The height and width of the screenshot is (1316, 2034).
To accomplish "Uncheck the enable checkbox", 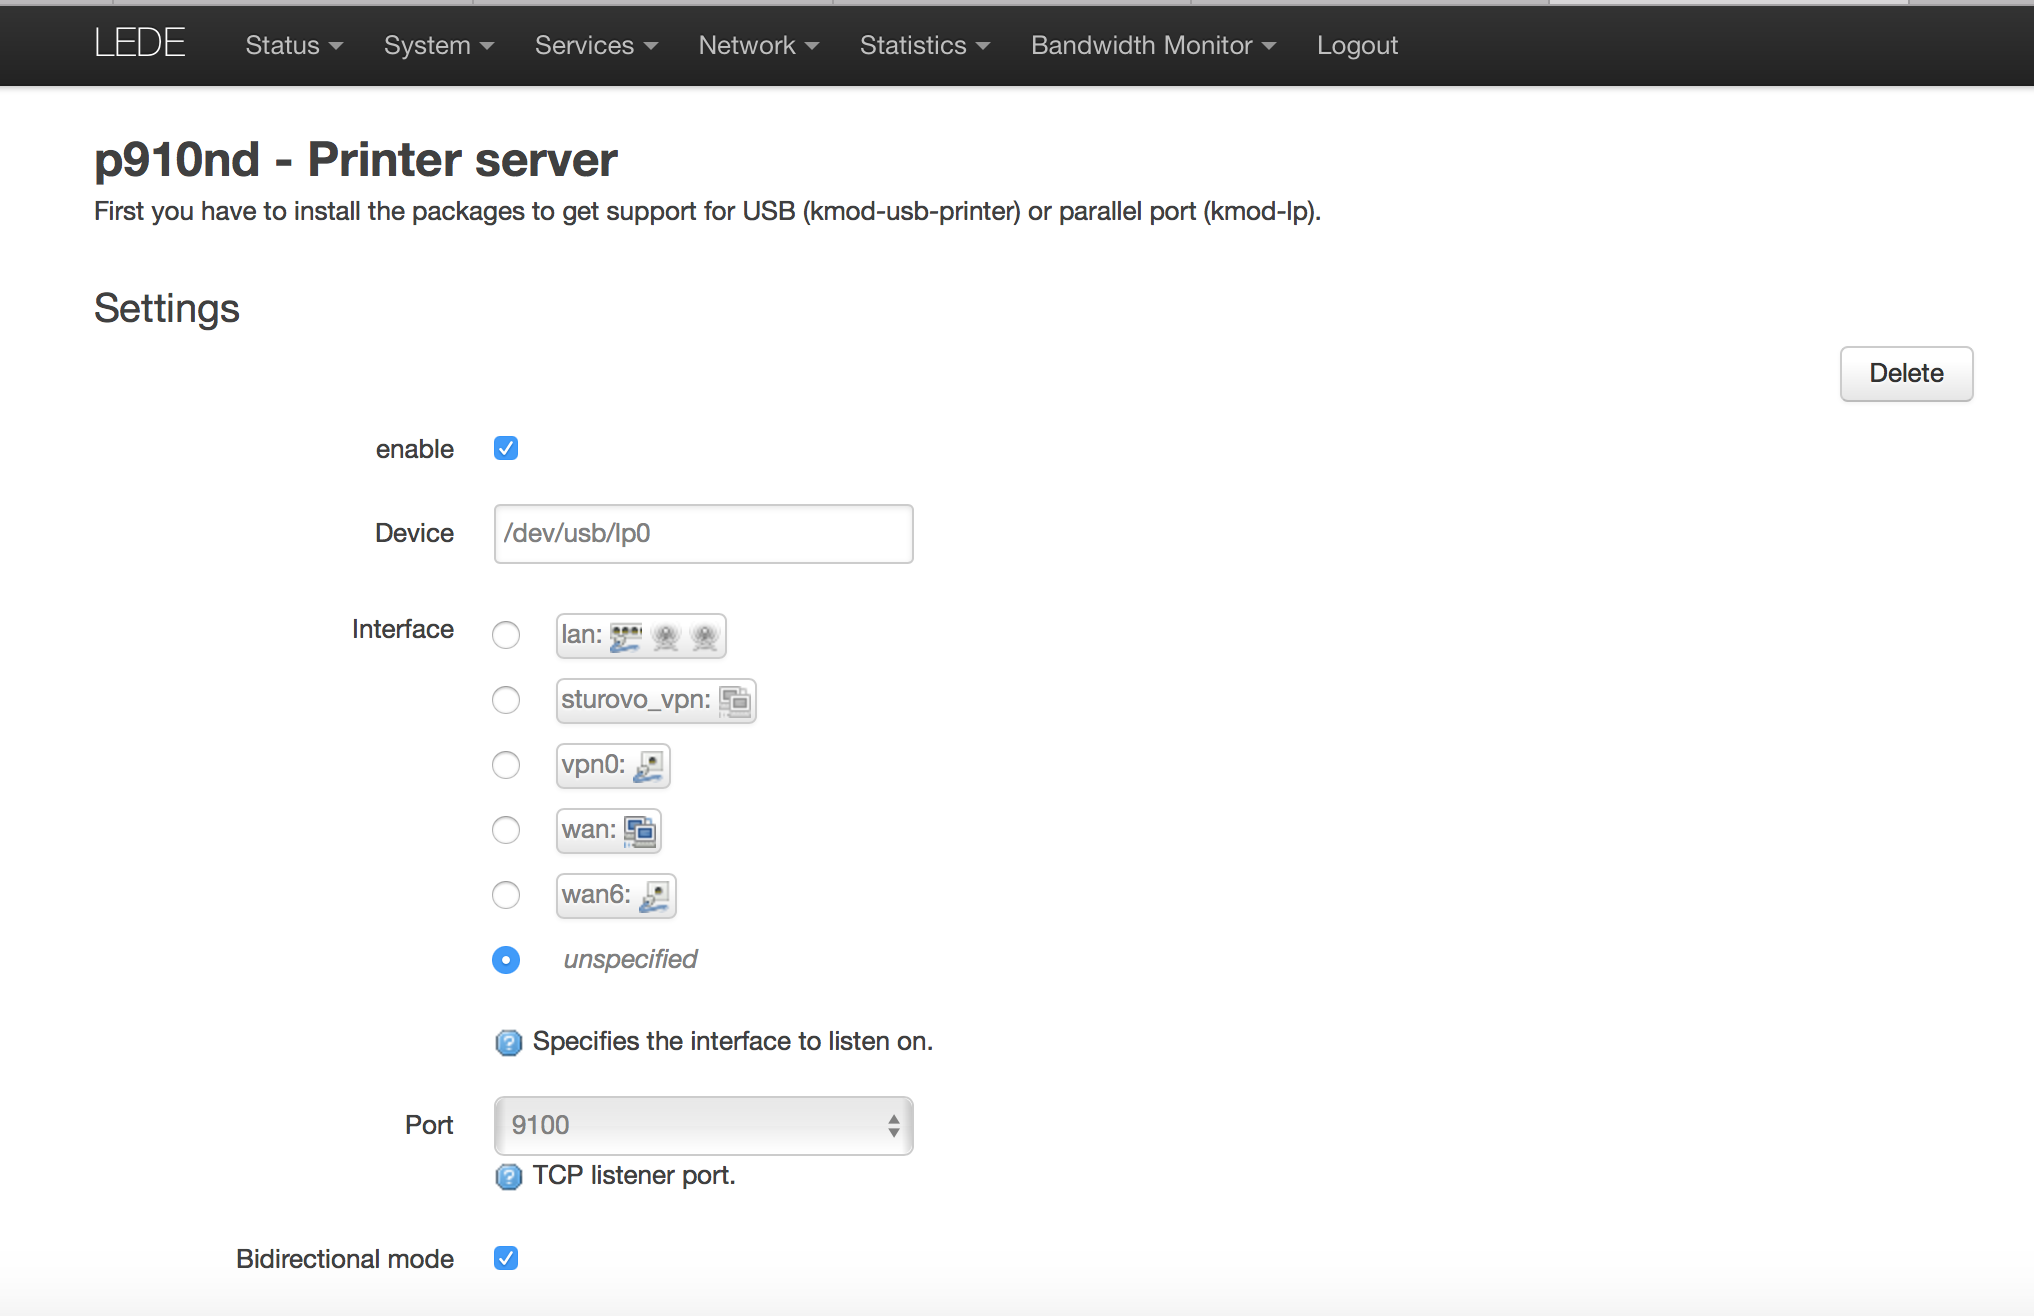I will click(506, 448).
